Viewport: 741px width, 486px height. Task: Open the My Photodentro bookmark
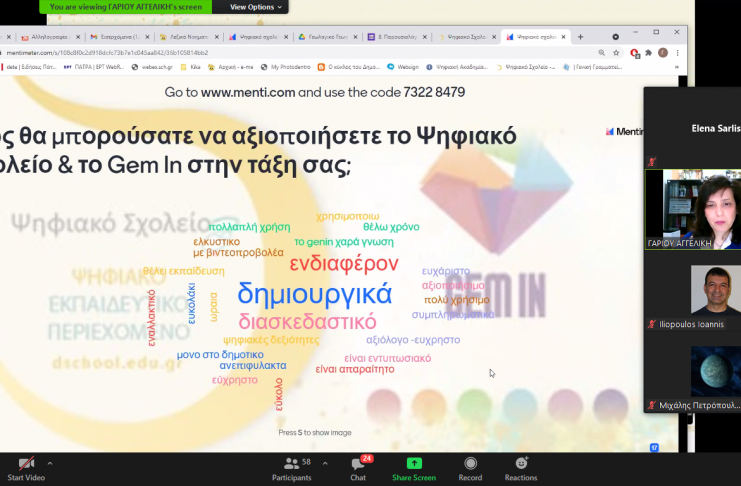(x=289, y=68)
